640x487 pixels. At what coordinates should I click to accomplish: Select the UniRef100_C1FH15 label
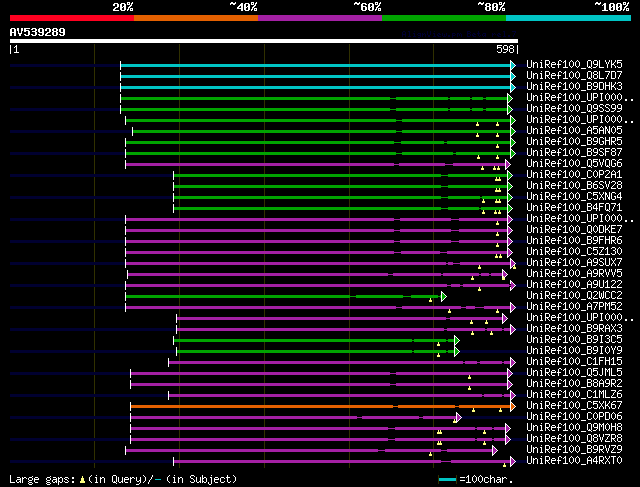(x=574, y=362)
